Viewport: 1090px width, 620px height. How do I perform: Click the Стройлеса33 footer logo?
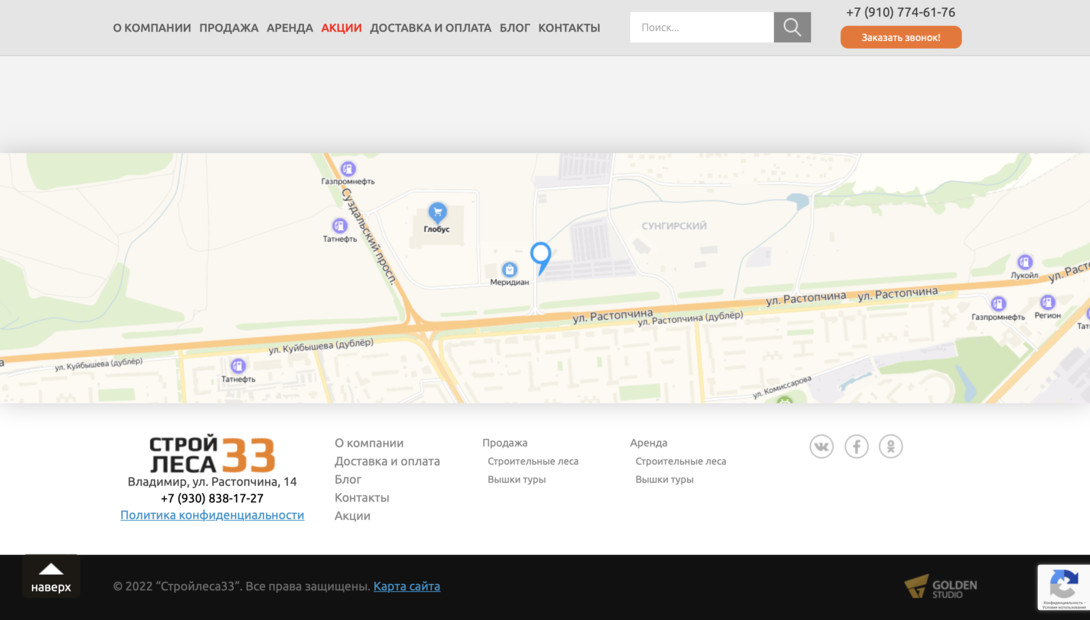coord(212,455)
